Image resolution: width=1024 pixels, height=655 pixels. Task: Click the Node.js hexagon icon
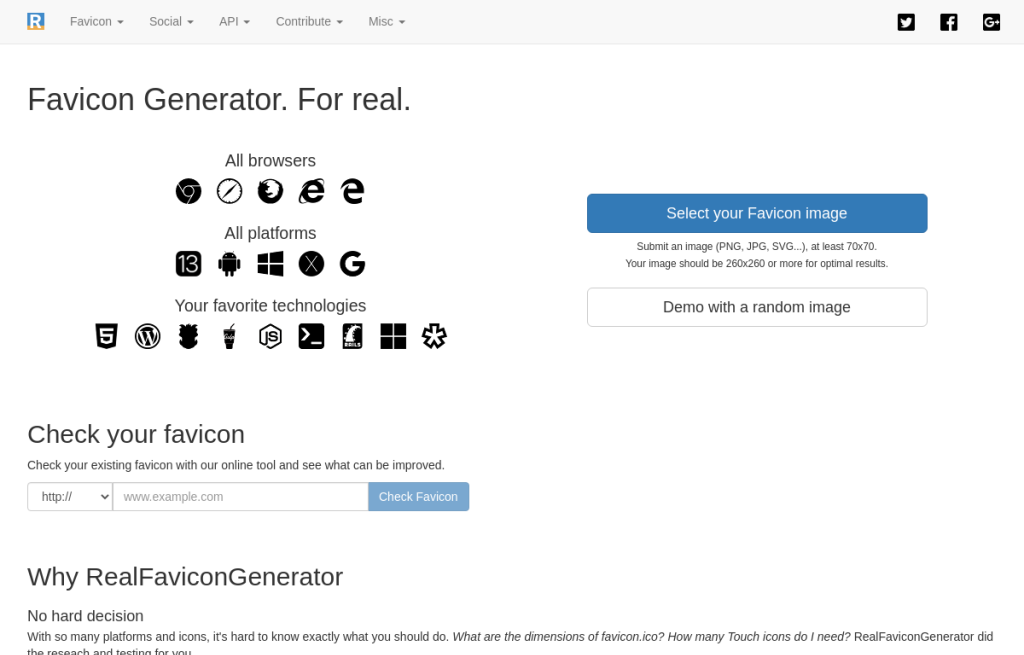point(270,336)
